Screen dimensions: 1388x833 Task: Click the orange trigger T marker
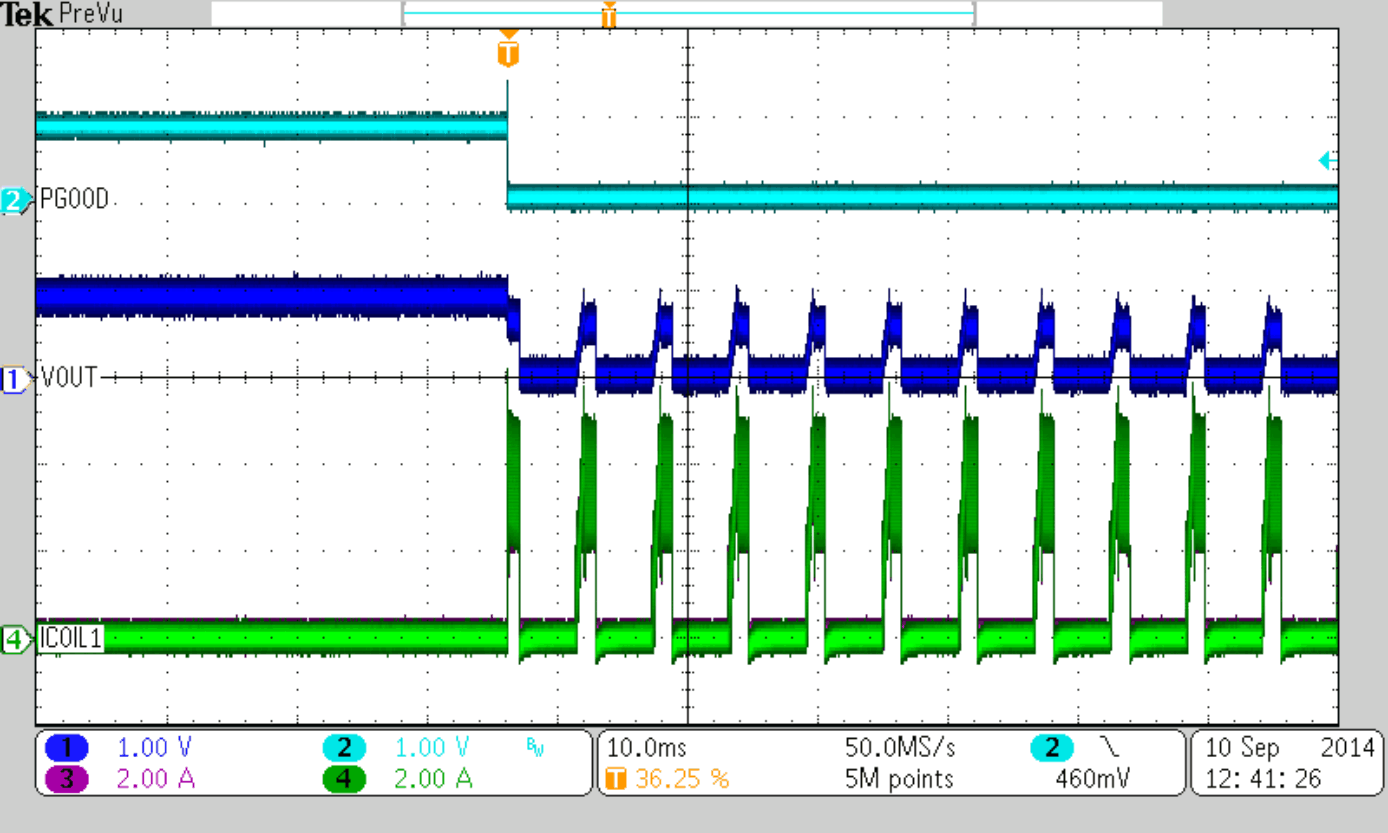point(507,52)
